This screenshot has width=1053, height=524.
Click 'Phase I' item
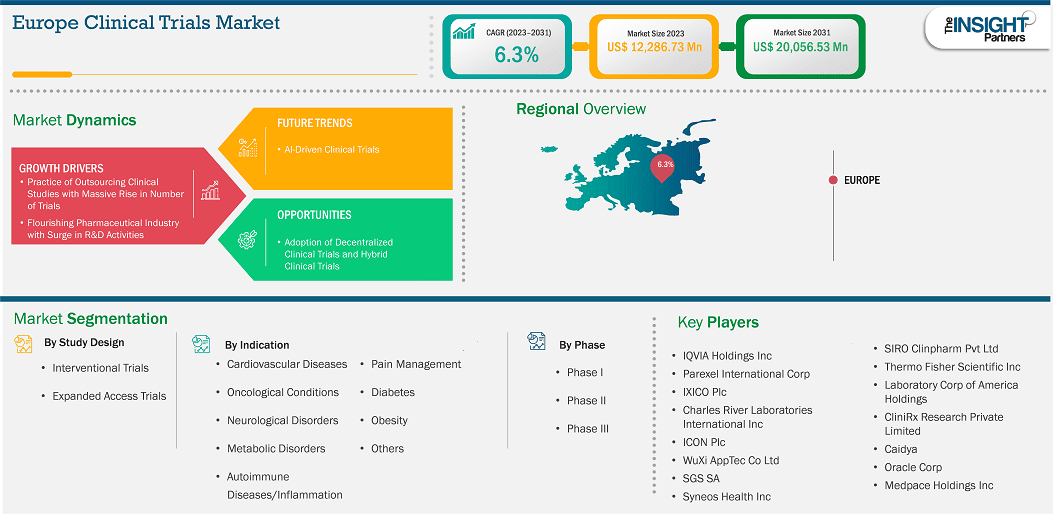point(586,372)
